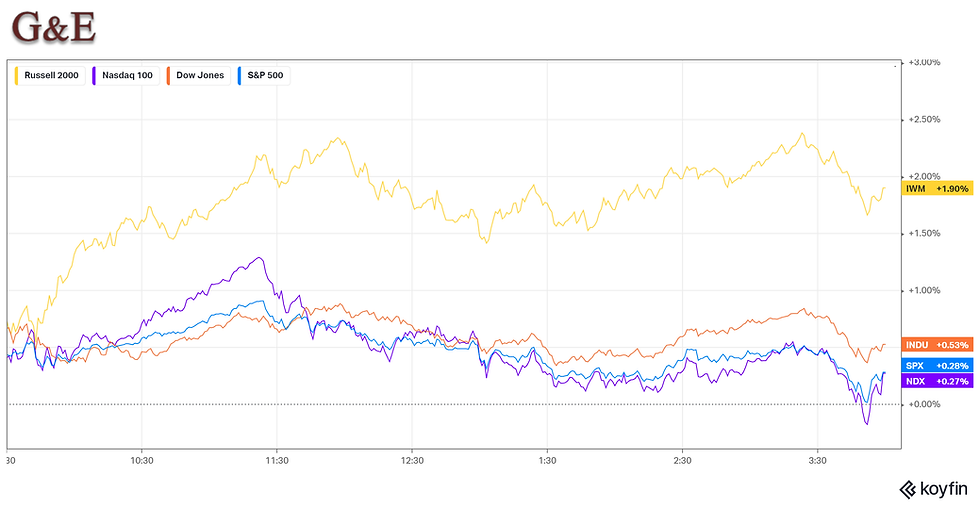Click the 12:30 time axis label

pyautogui.click(x=412, y=461)
